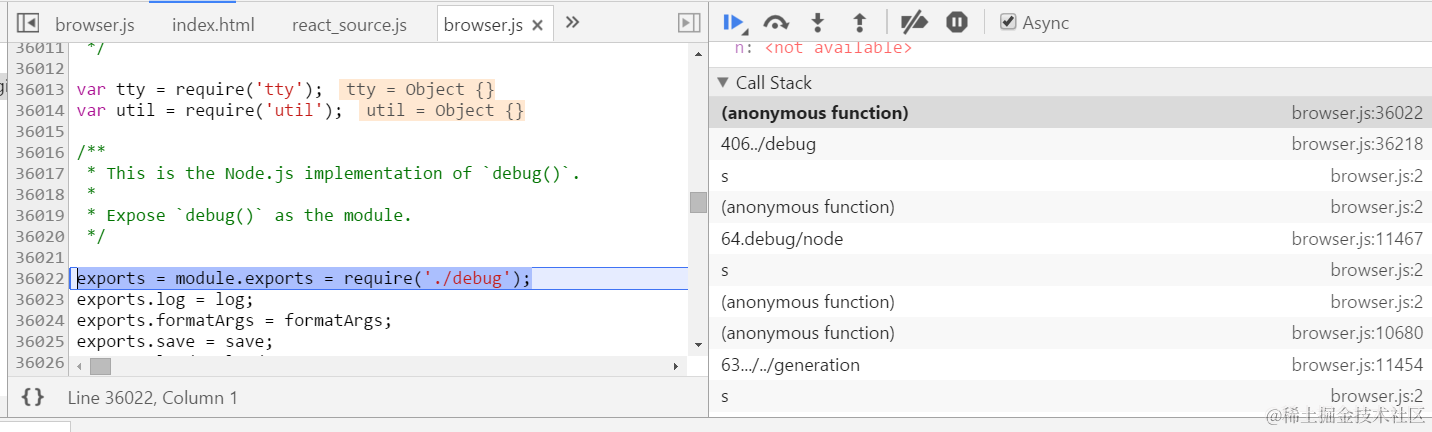
Task: Set breakpoint on line number 36023
Action: click(x=40, y=299)
